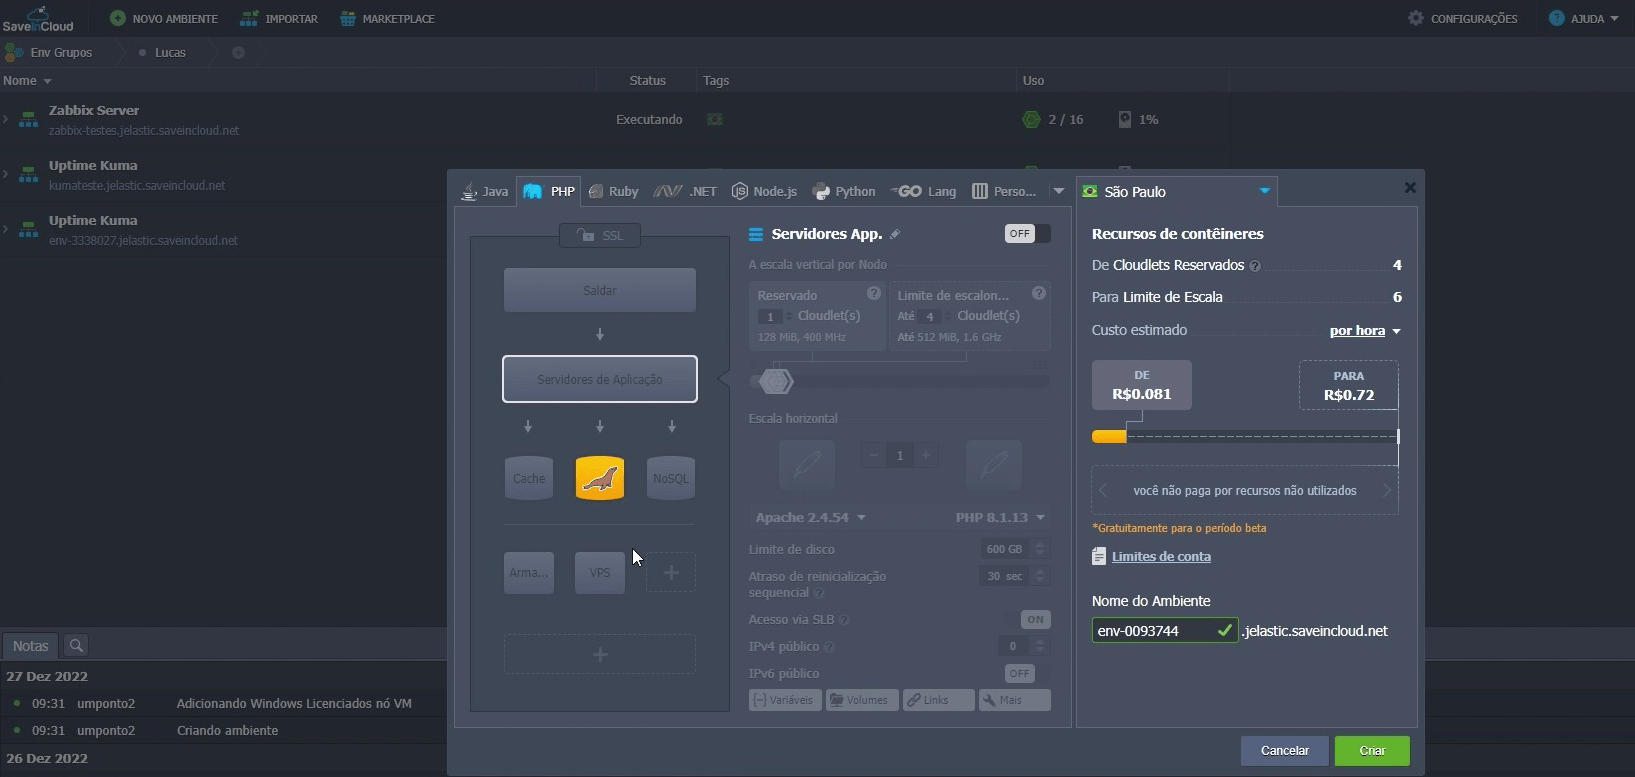Go to previous pricing hint arrow
Screen dimensions: 1635x777
coord(1103,490)
